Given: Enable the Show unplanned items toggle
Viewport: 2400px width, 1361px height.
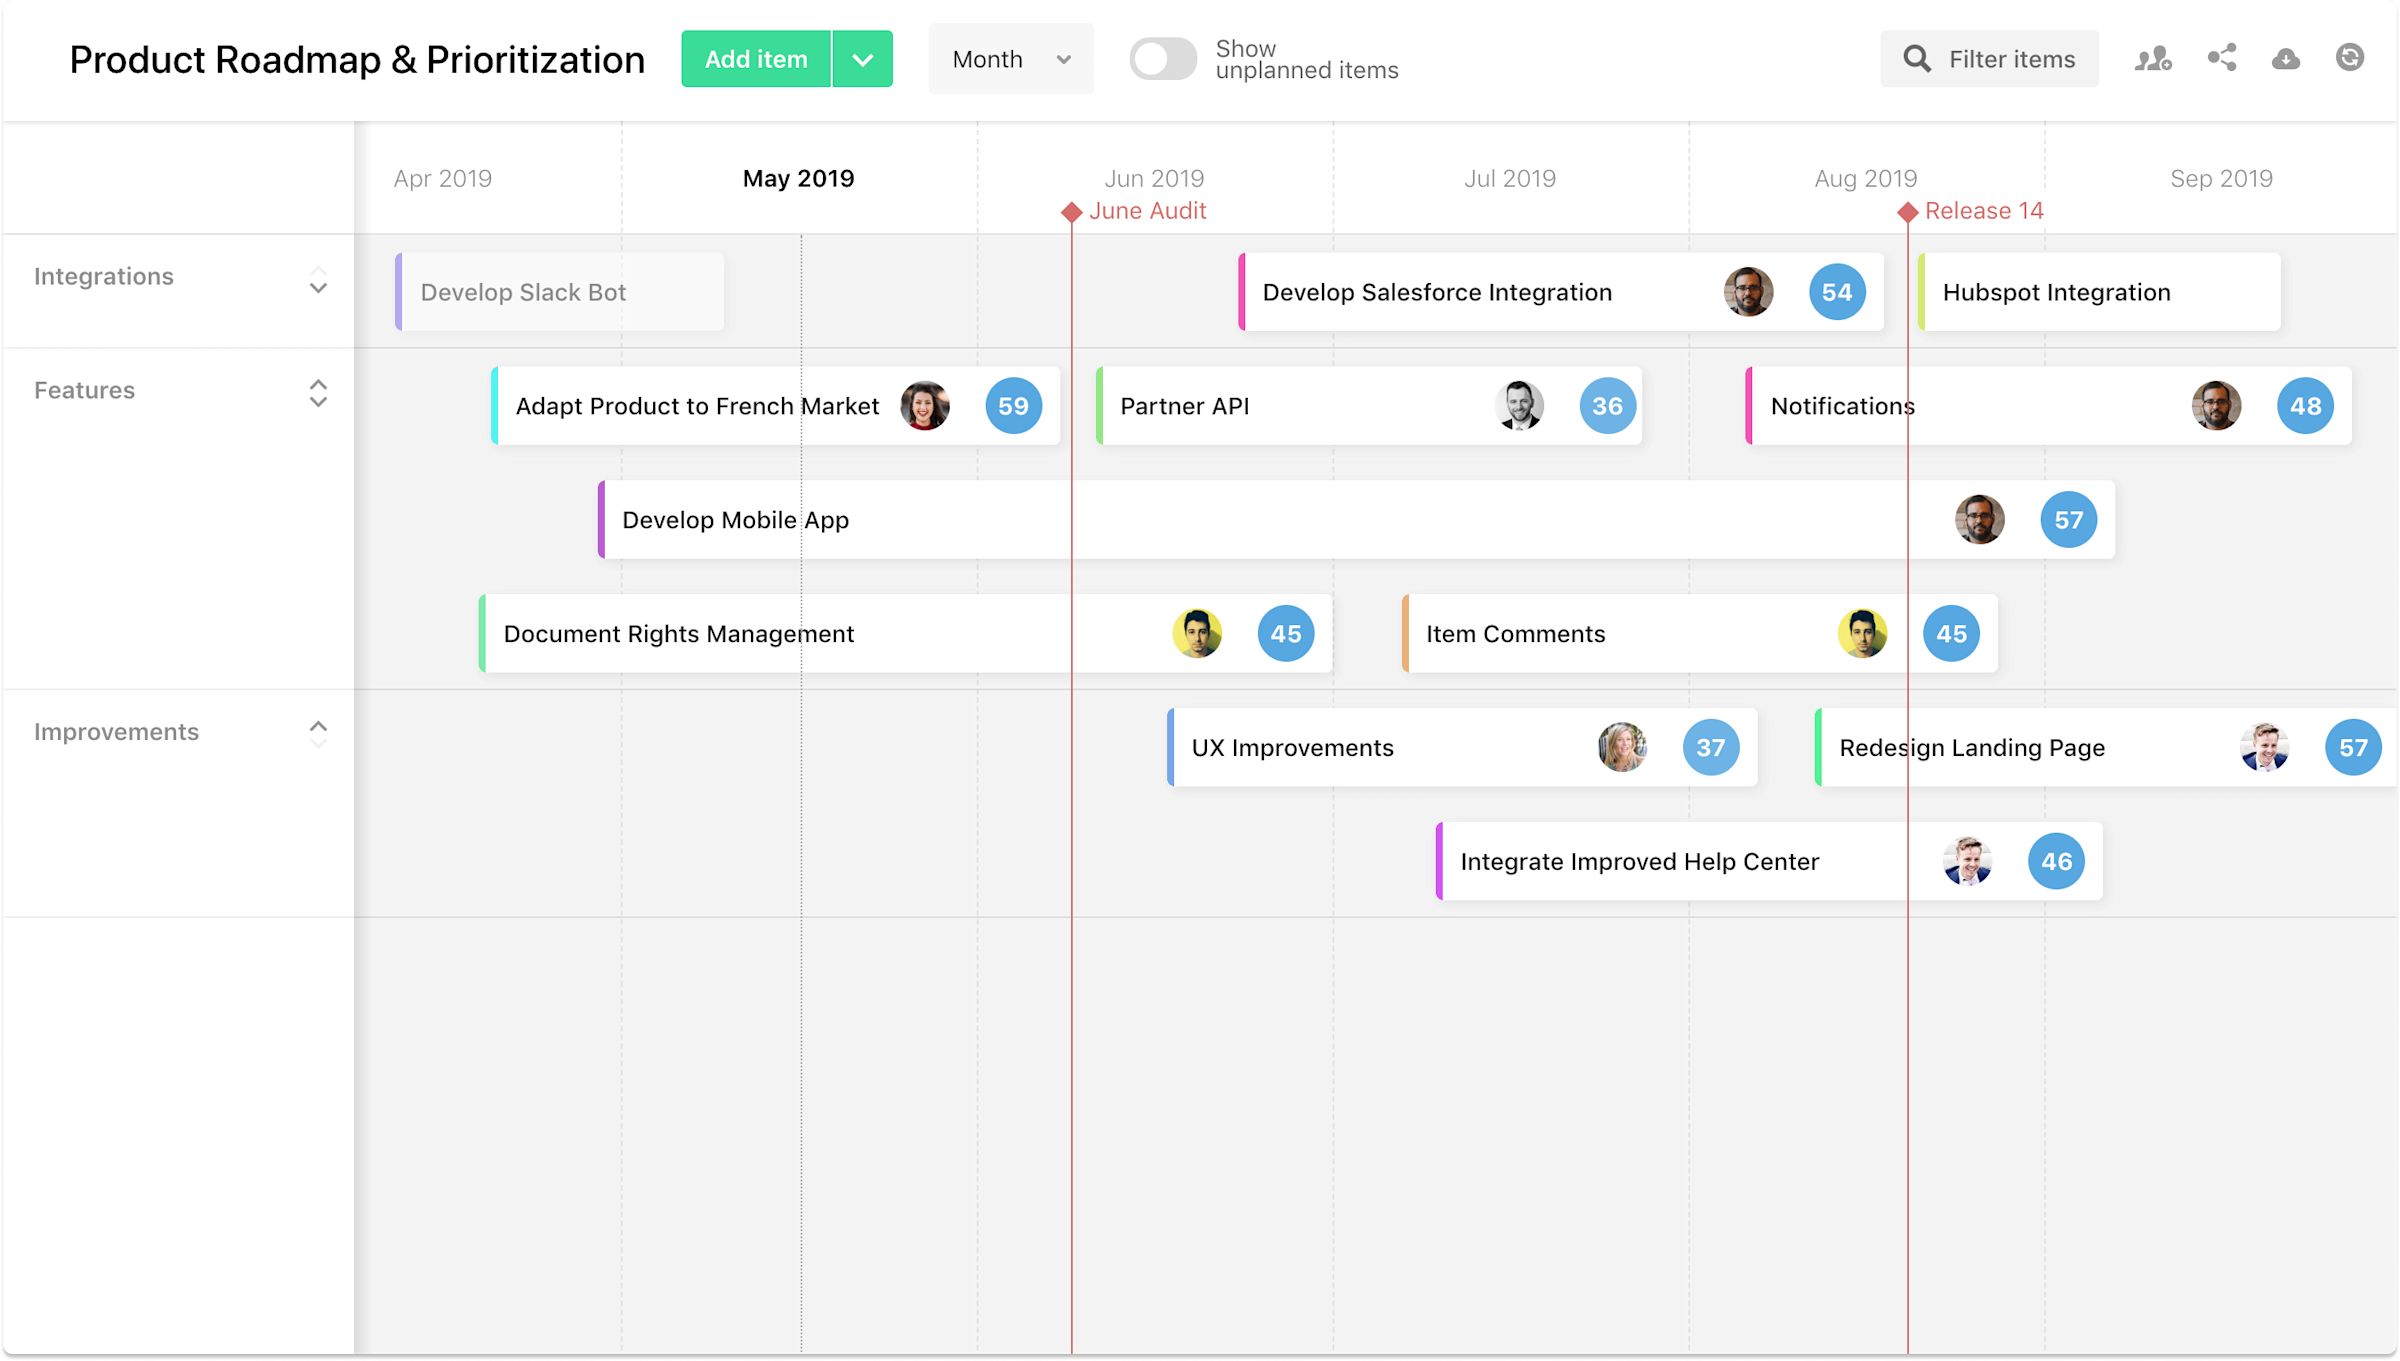Looking at the screenshot, I should click(1162, 59).
